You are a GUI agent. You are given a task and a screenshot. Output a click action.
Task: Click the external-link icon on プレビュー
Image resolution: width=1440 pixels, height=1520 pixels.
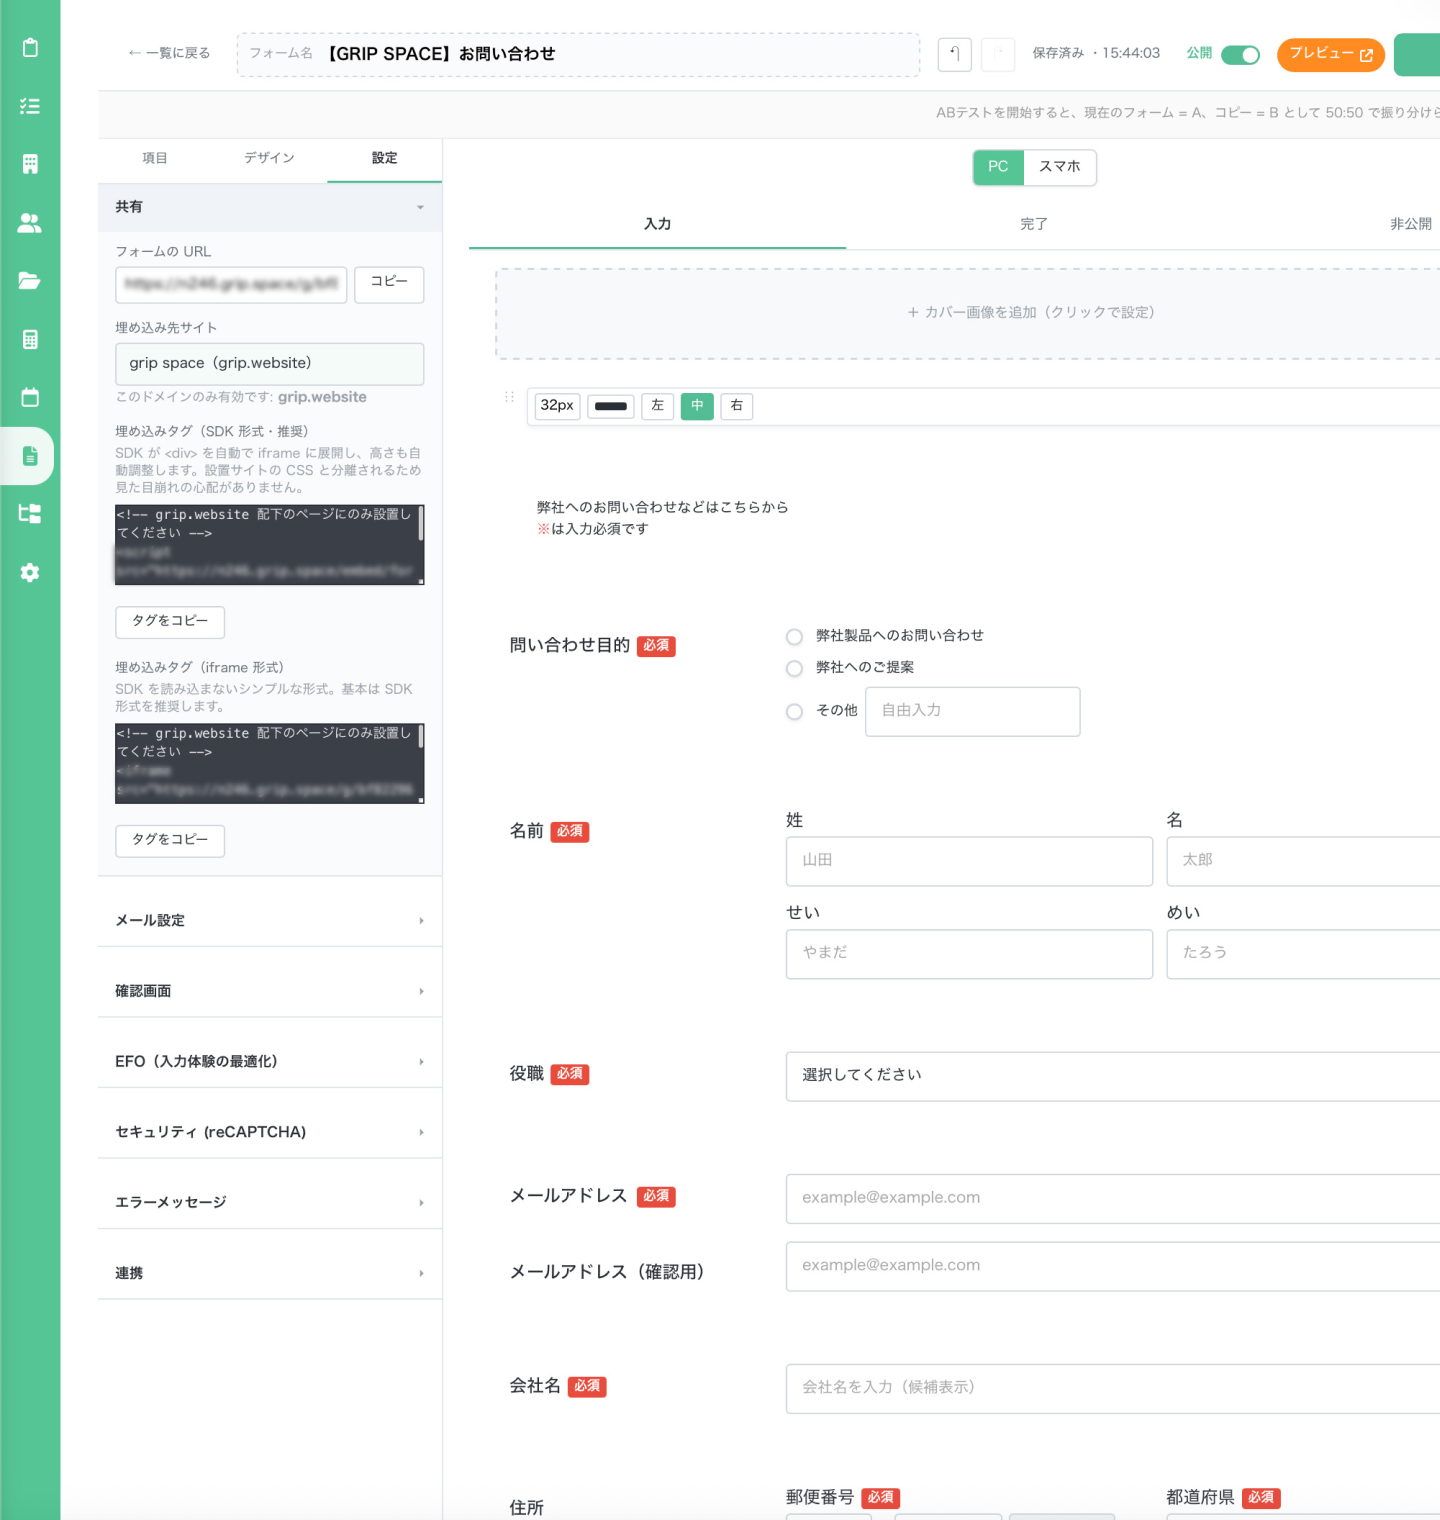tap(1366, 55)
